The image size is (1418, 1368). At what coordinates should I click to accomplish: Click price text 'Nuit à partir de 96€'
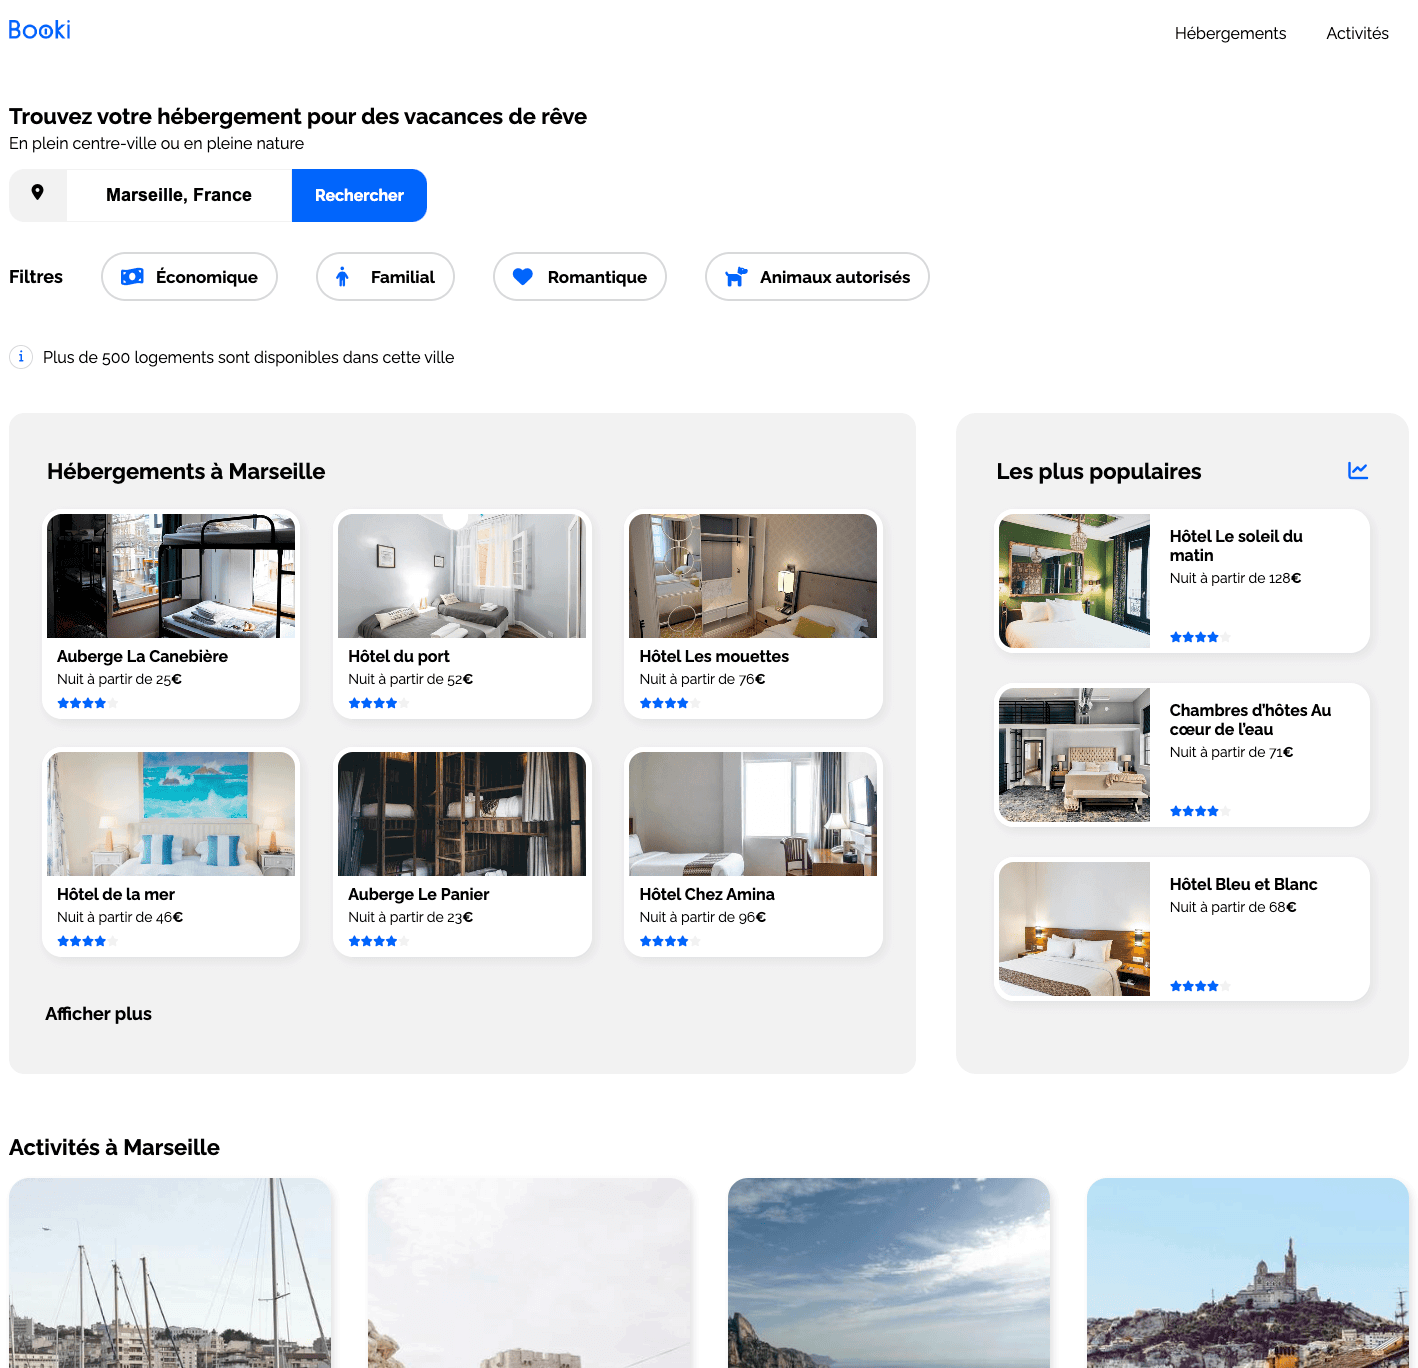click(703, 917)
